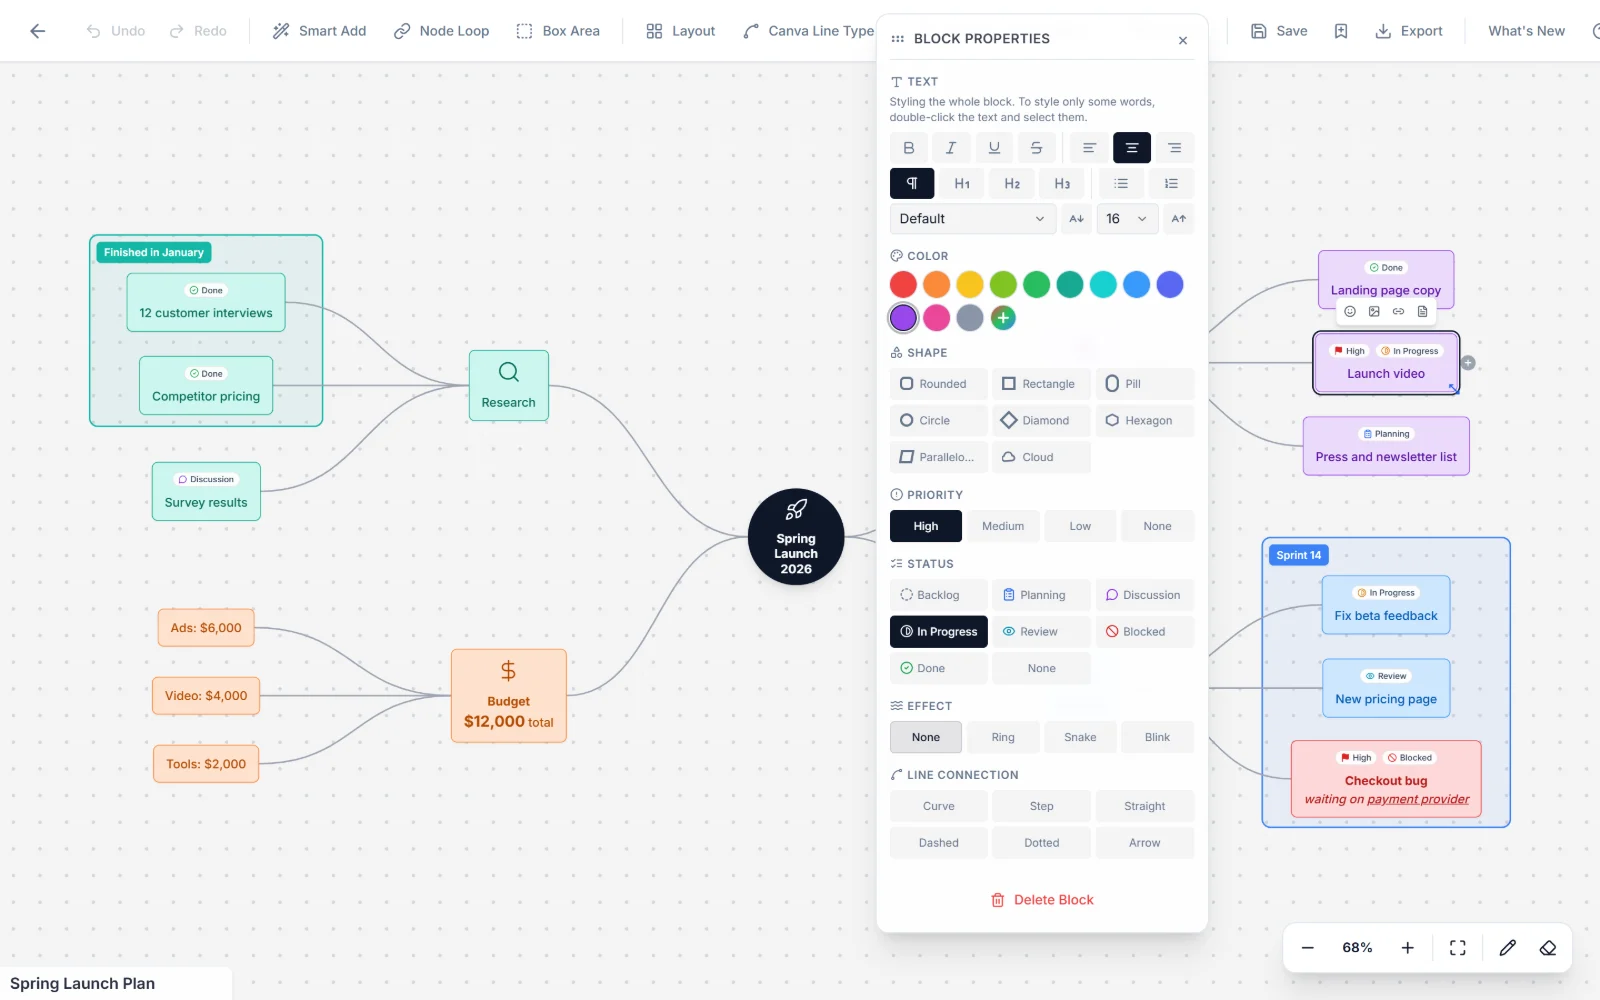Enter fullscreen canvas view

click(x=1458, y=948)
